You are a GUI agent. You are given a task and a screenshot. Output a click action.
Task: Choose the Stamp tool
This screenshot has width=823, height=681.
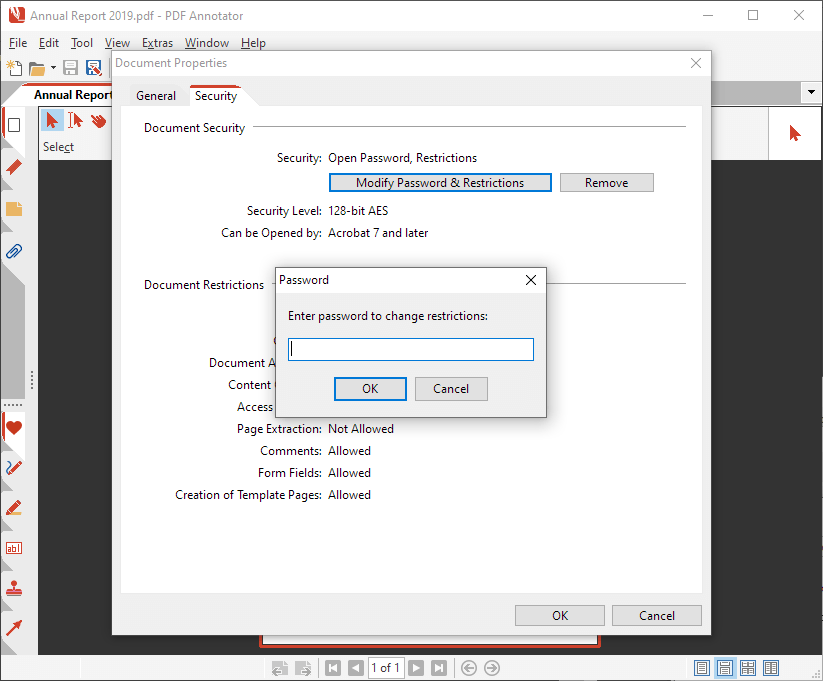[13, 588]
